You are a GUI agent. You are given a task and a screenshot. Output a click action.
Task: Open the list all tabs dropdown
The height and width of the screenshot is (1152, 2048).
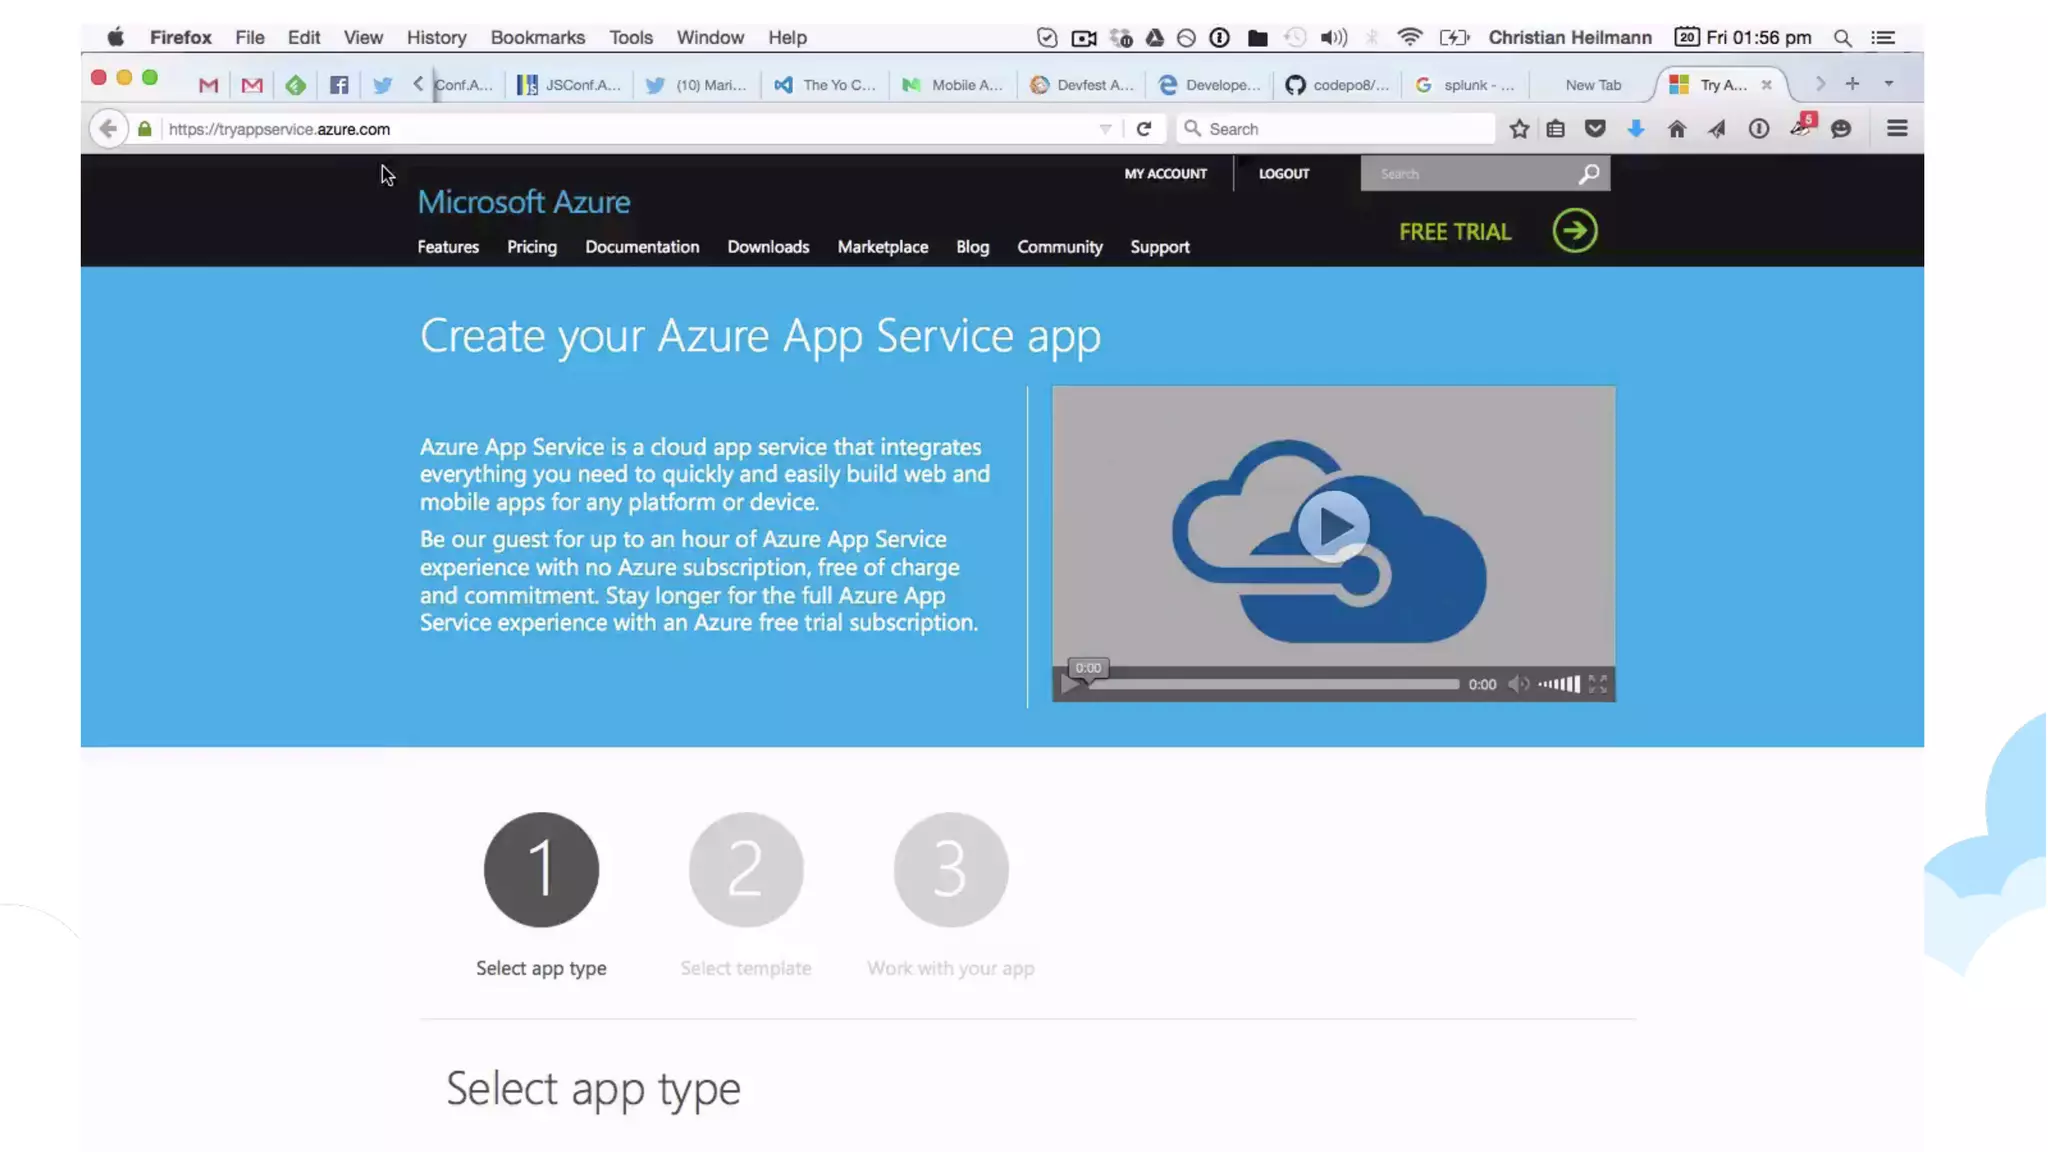[1889, 84]
